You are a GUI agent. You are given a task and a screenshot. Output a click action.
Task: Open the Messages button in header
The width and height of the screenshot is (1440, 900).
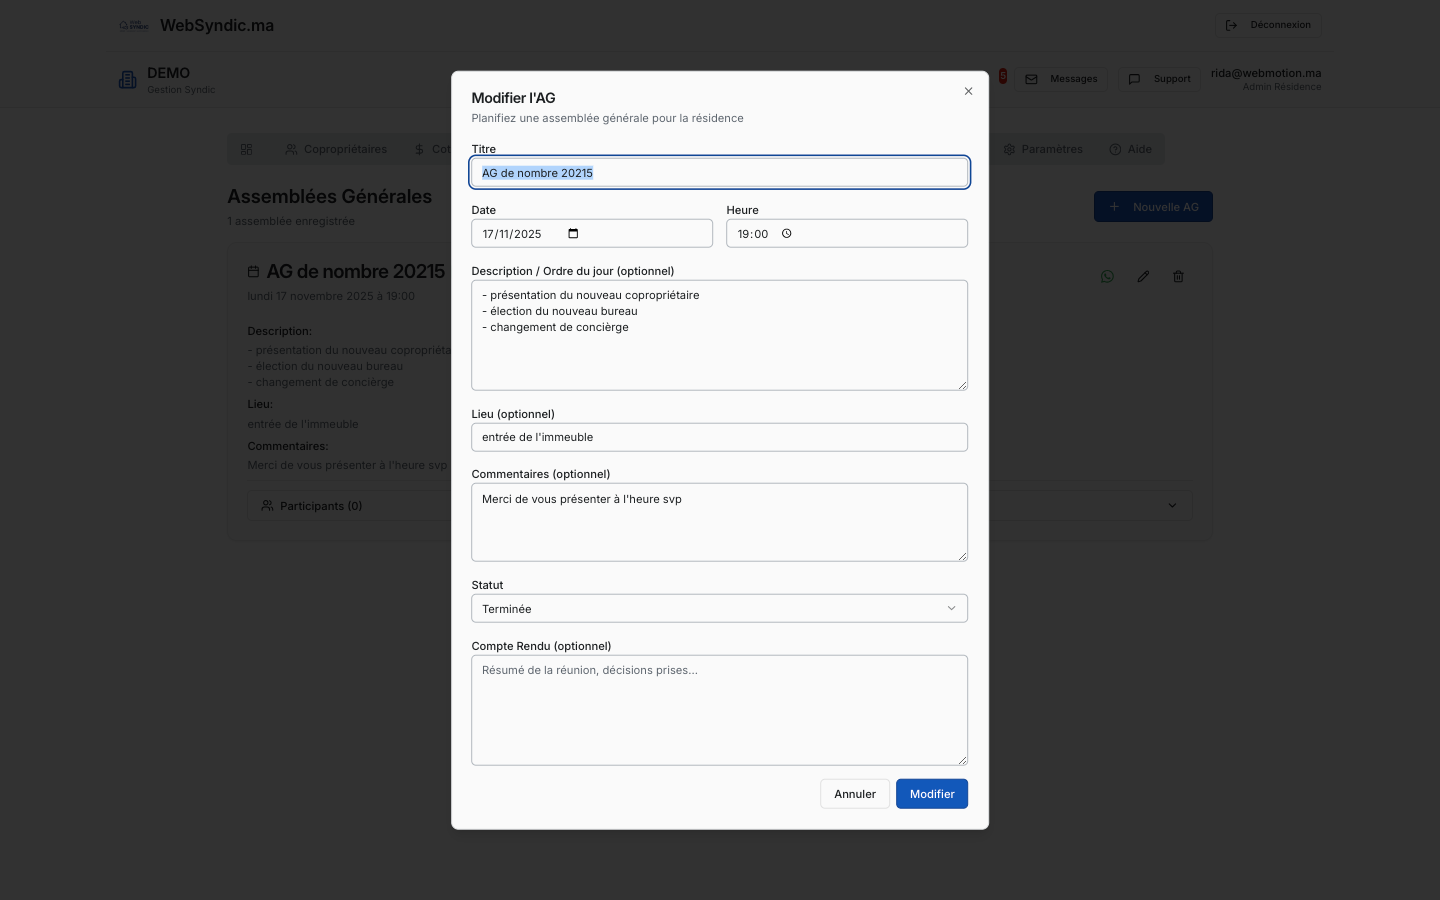pyautogui.click(x=1061, y=79)
